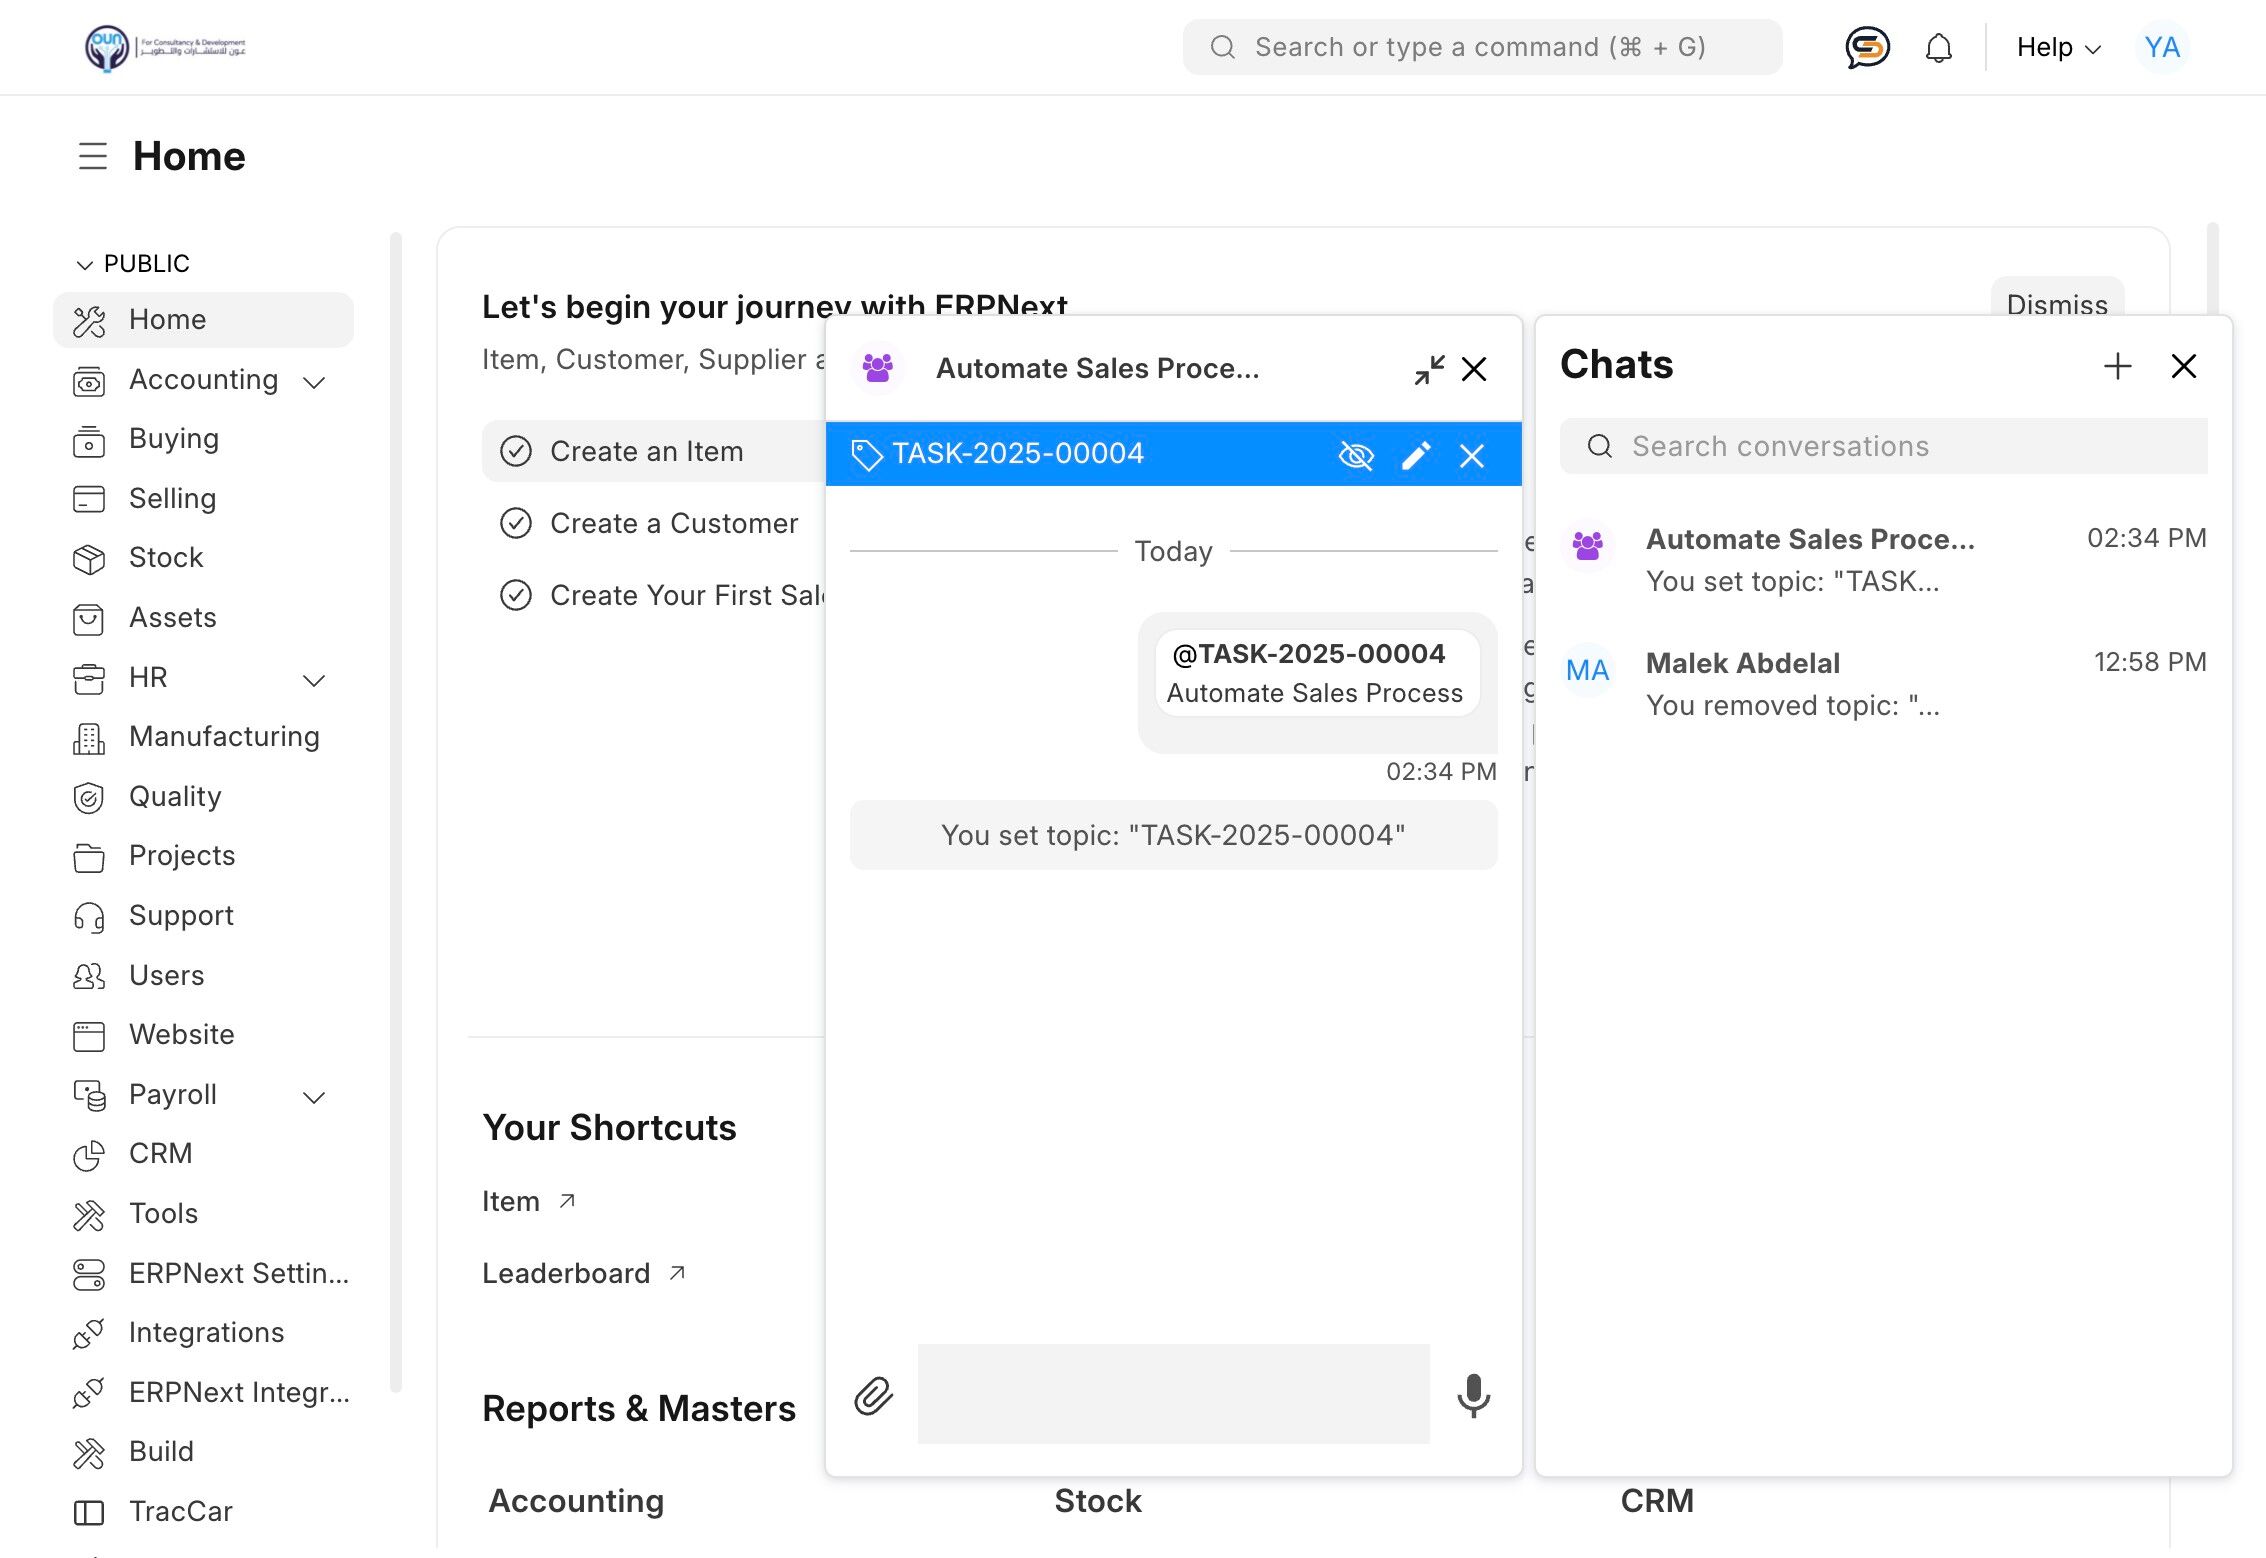
Task: Click the attach file paperclip icon
Action: 873,1395
